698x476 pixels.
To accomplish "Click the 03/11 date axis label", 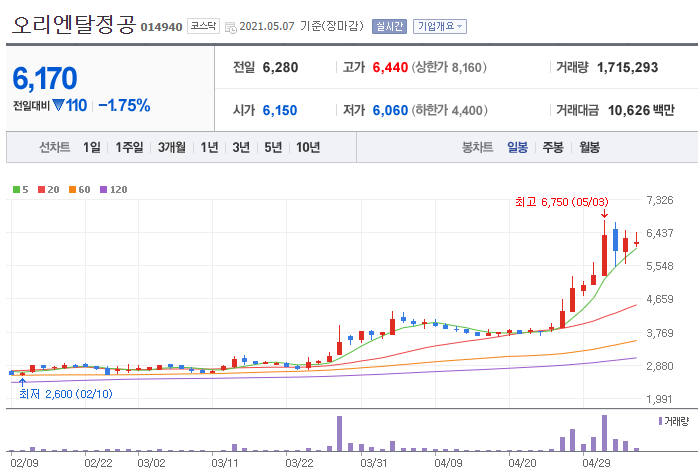I will [x=225, y=463].
